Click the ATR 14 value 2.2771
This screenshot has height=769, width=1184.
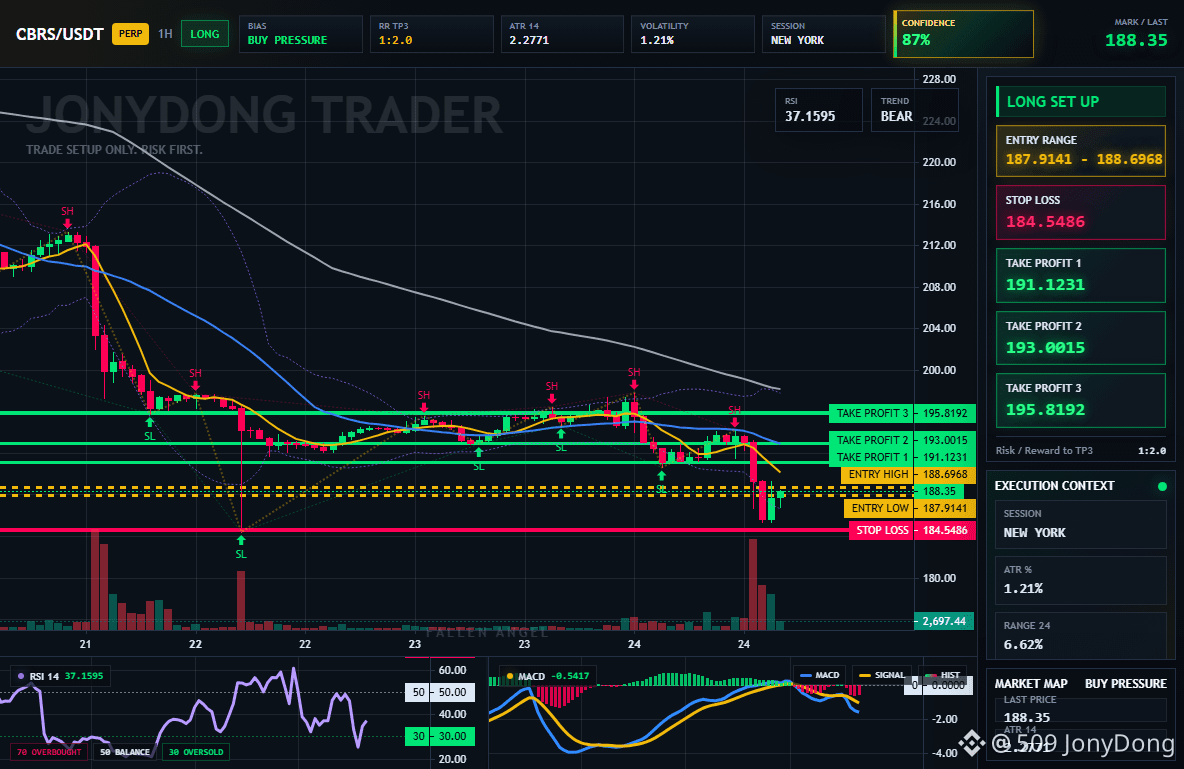529,40
